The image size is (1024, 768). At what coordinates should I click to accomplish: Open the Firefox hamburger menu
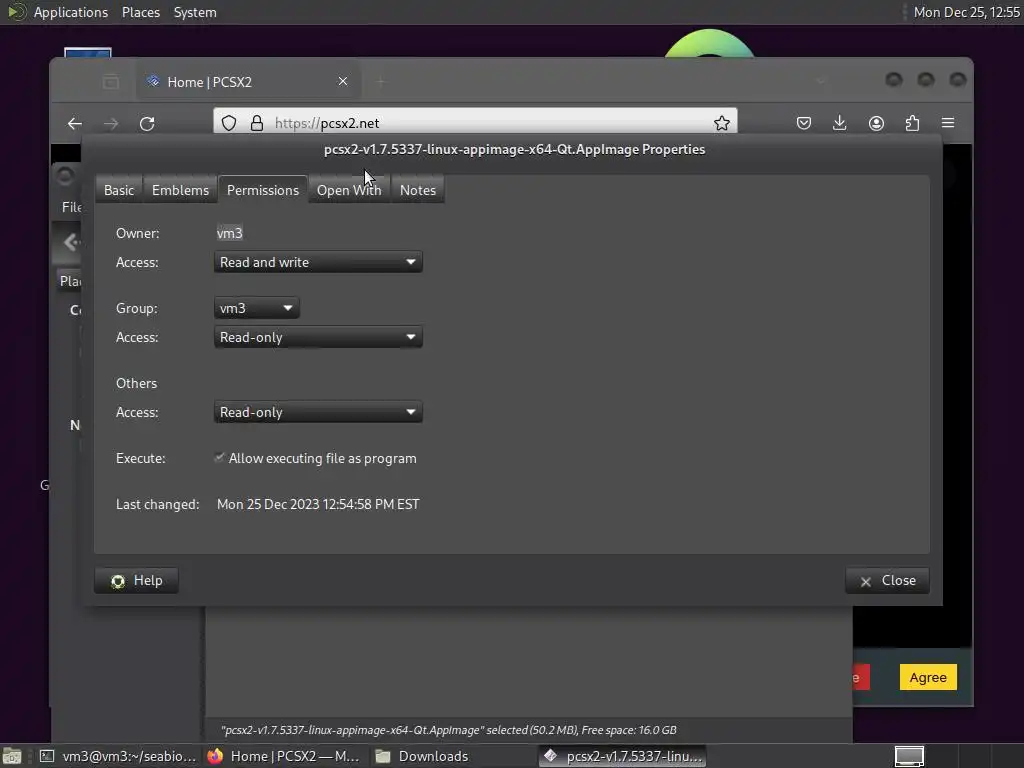point(948,123)
